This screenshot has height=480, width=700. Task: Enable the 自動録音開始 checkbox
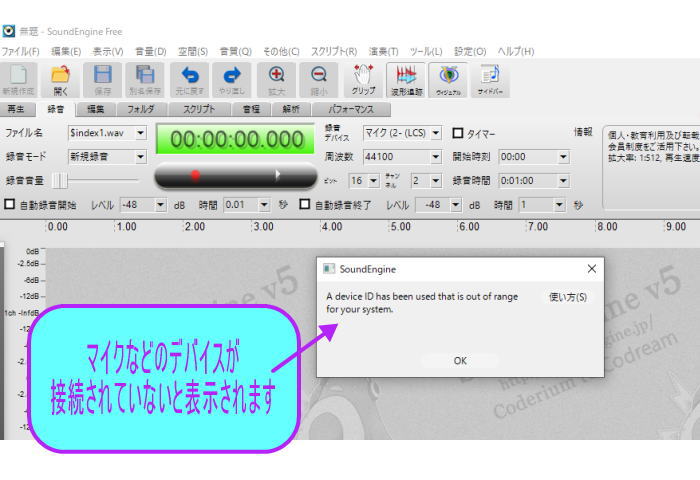[9, 204]
